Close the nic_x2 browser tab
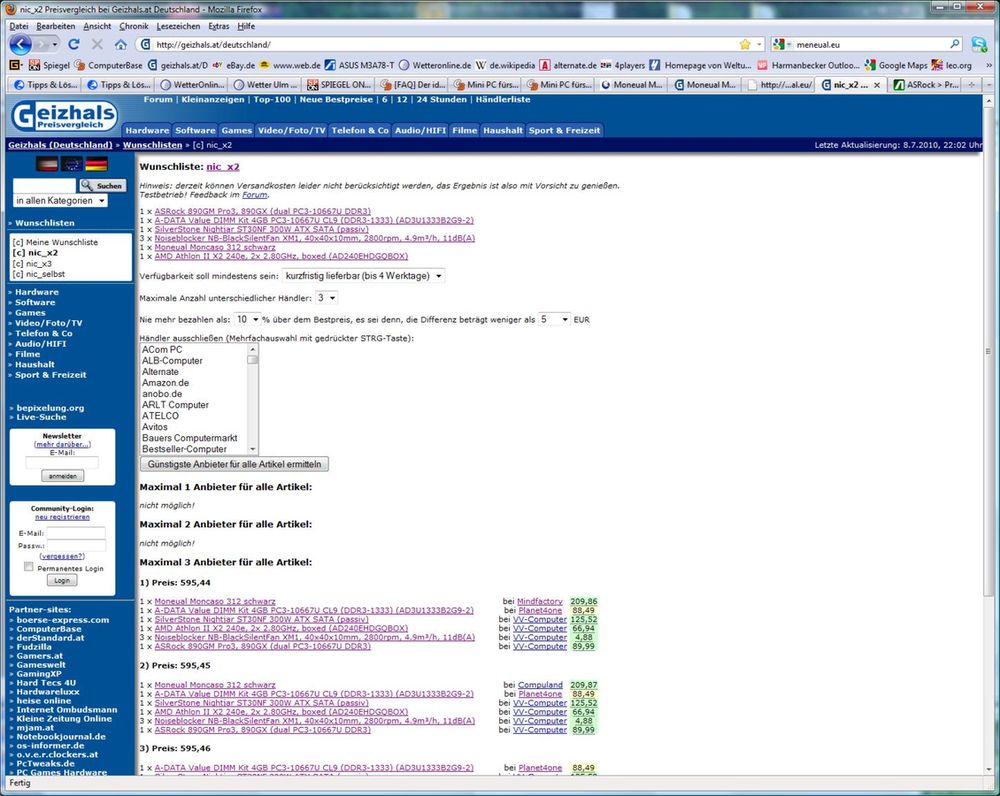Viewport: 1000px width, 796px height. [x=877, y=84]
